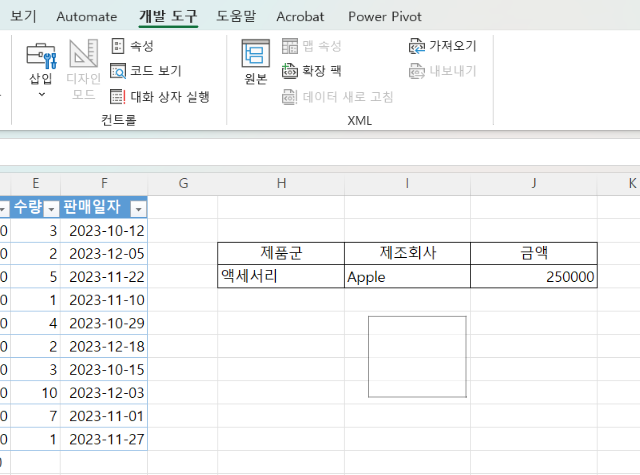Select the 2023-10-29 date cell

[x=104, y=324]
